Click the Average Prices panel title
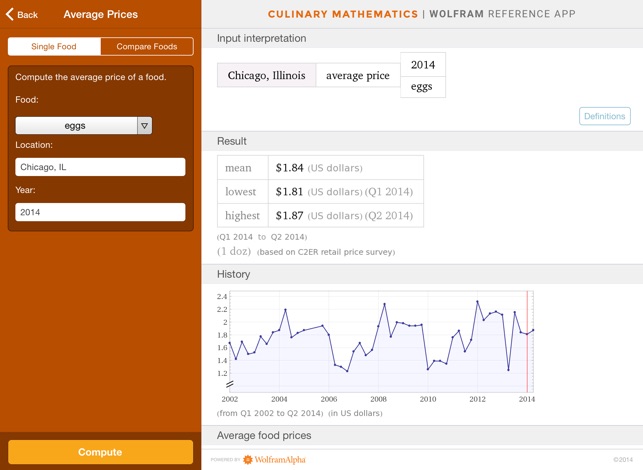Image resolution: width=643 pixels, height=470 pixels. click(x=100, y=14)
